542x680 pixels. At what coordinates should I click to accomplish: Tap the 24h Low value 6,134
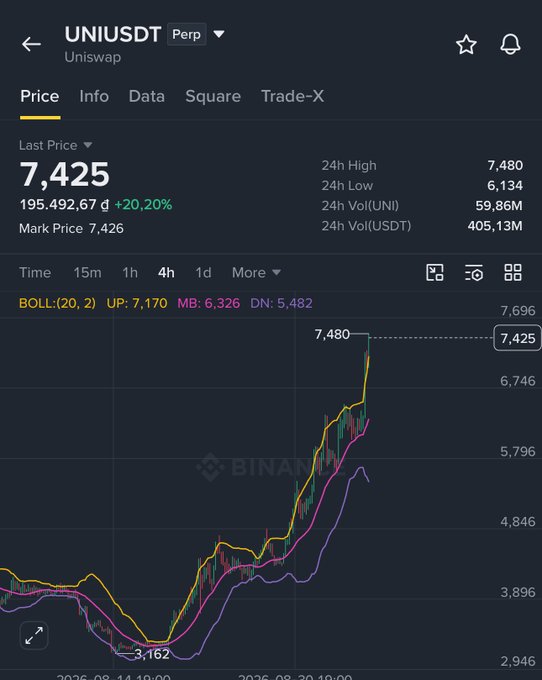(x=505, y=185)
